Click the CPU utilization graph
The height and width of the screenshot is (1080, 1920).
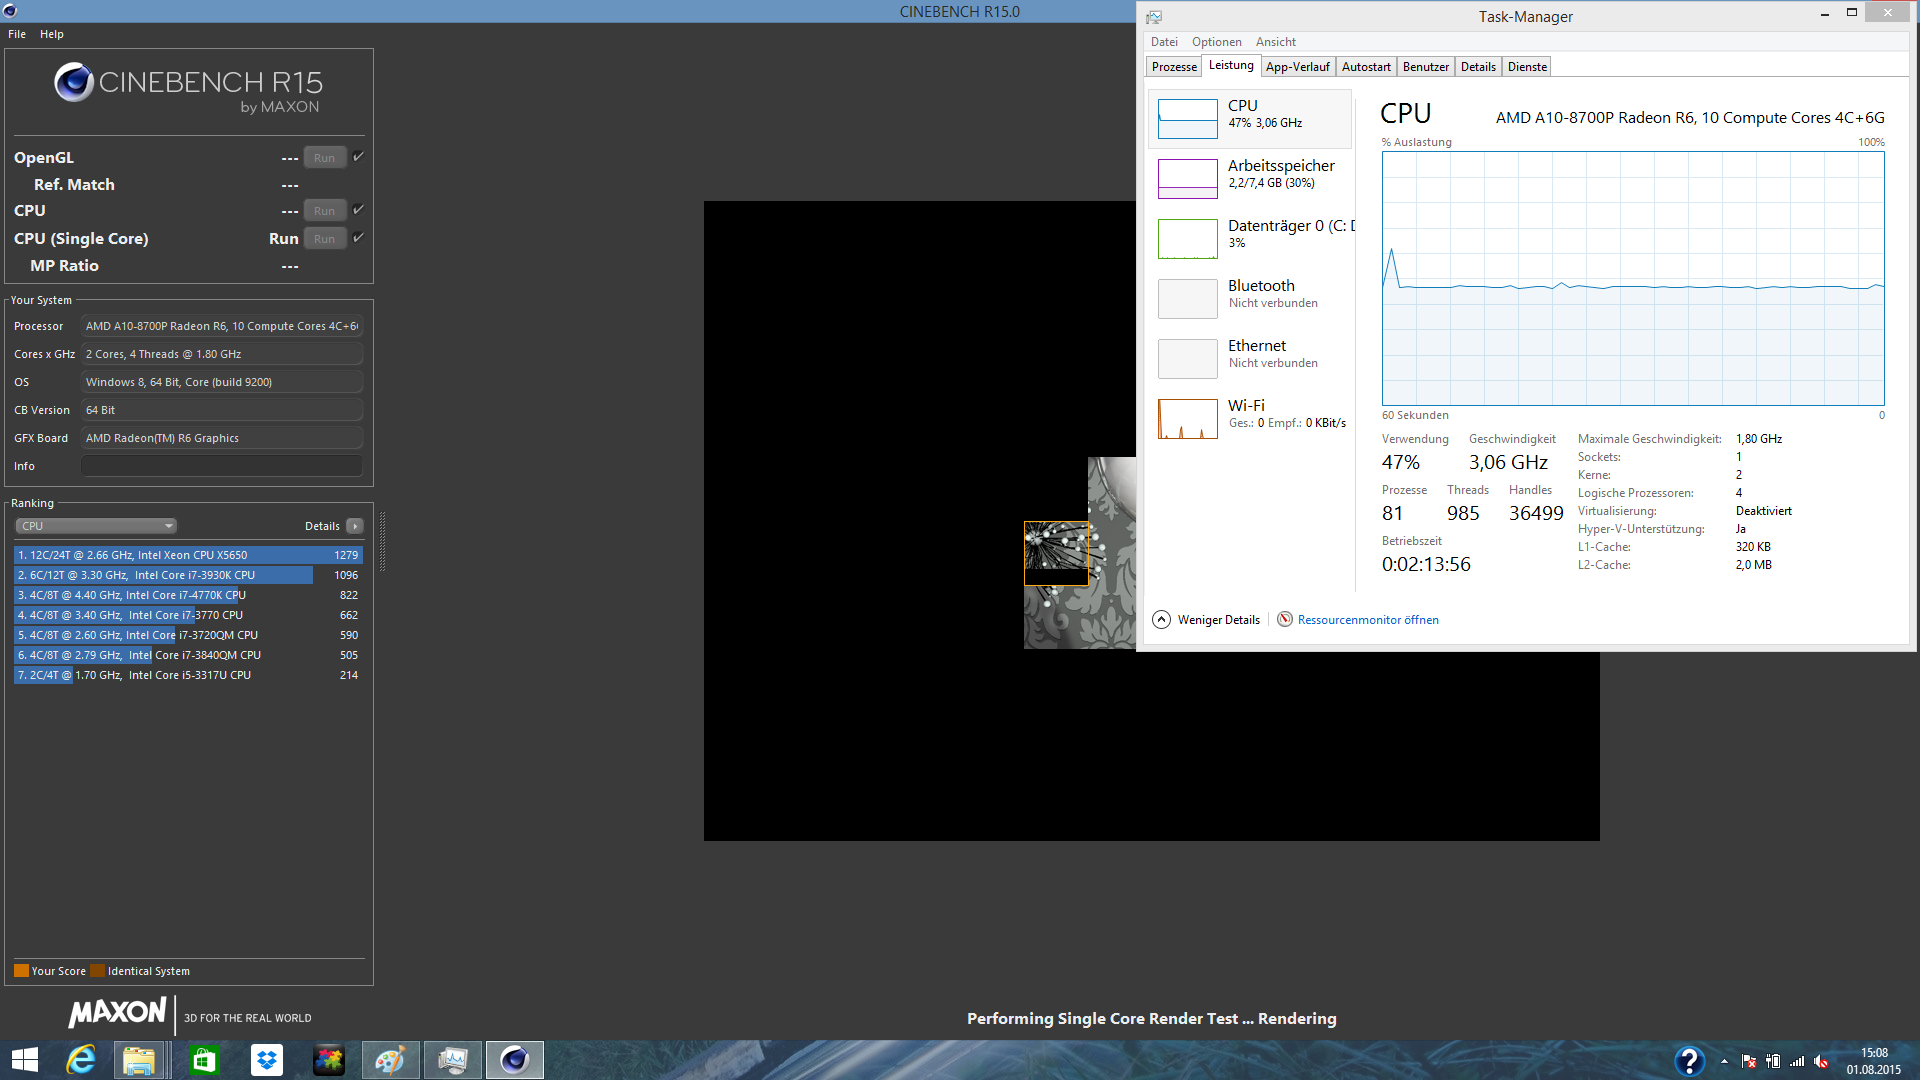point(1632,278)
